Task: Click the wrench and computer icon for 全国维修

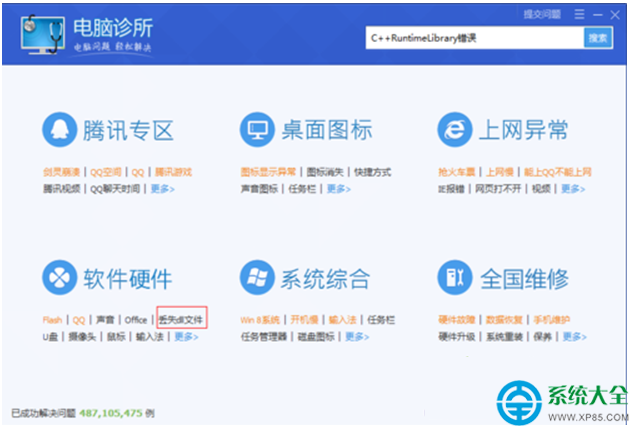Action: tap(455, 278)
